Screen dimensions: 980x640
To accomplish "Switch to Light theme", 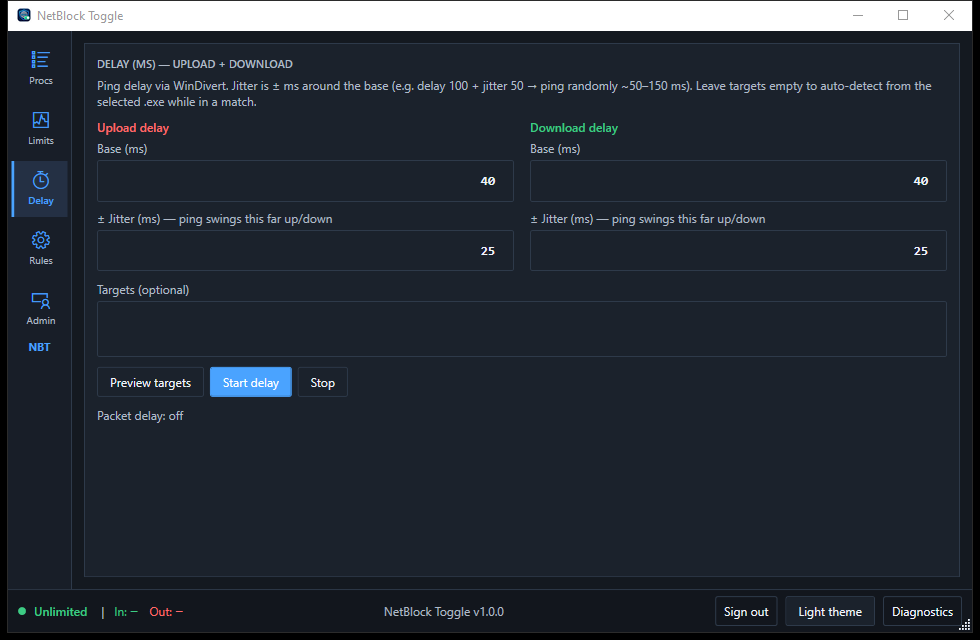I will (x=830, y=611).
